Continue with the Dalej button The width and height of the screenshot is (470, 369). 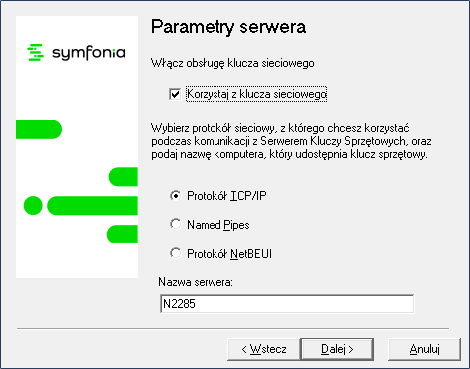(x=337, y=349)
